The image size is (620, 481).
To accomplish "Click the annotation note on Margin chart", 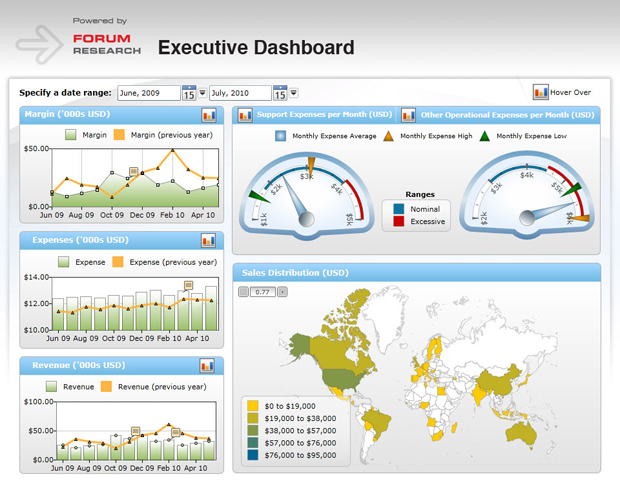I will click(134, 172).
